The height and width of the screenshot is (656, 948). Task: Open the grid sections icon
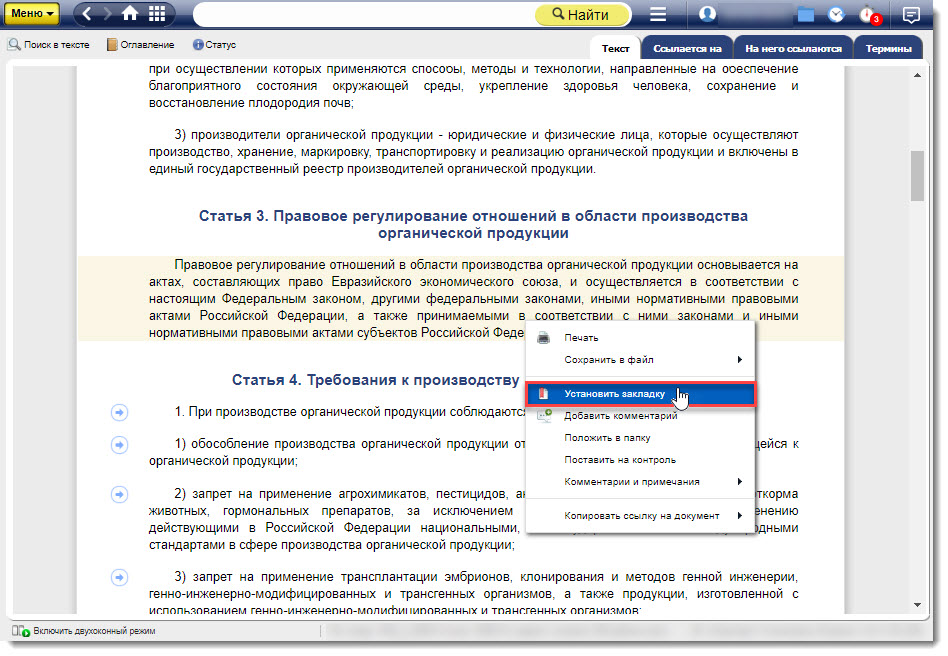tap(157, 14)
